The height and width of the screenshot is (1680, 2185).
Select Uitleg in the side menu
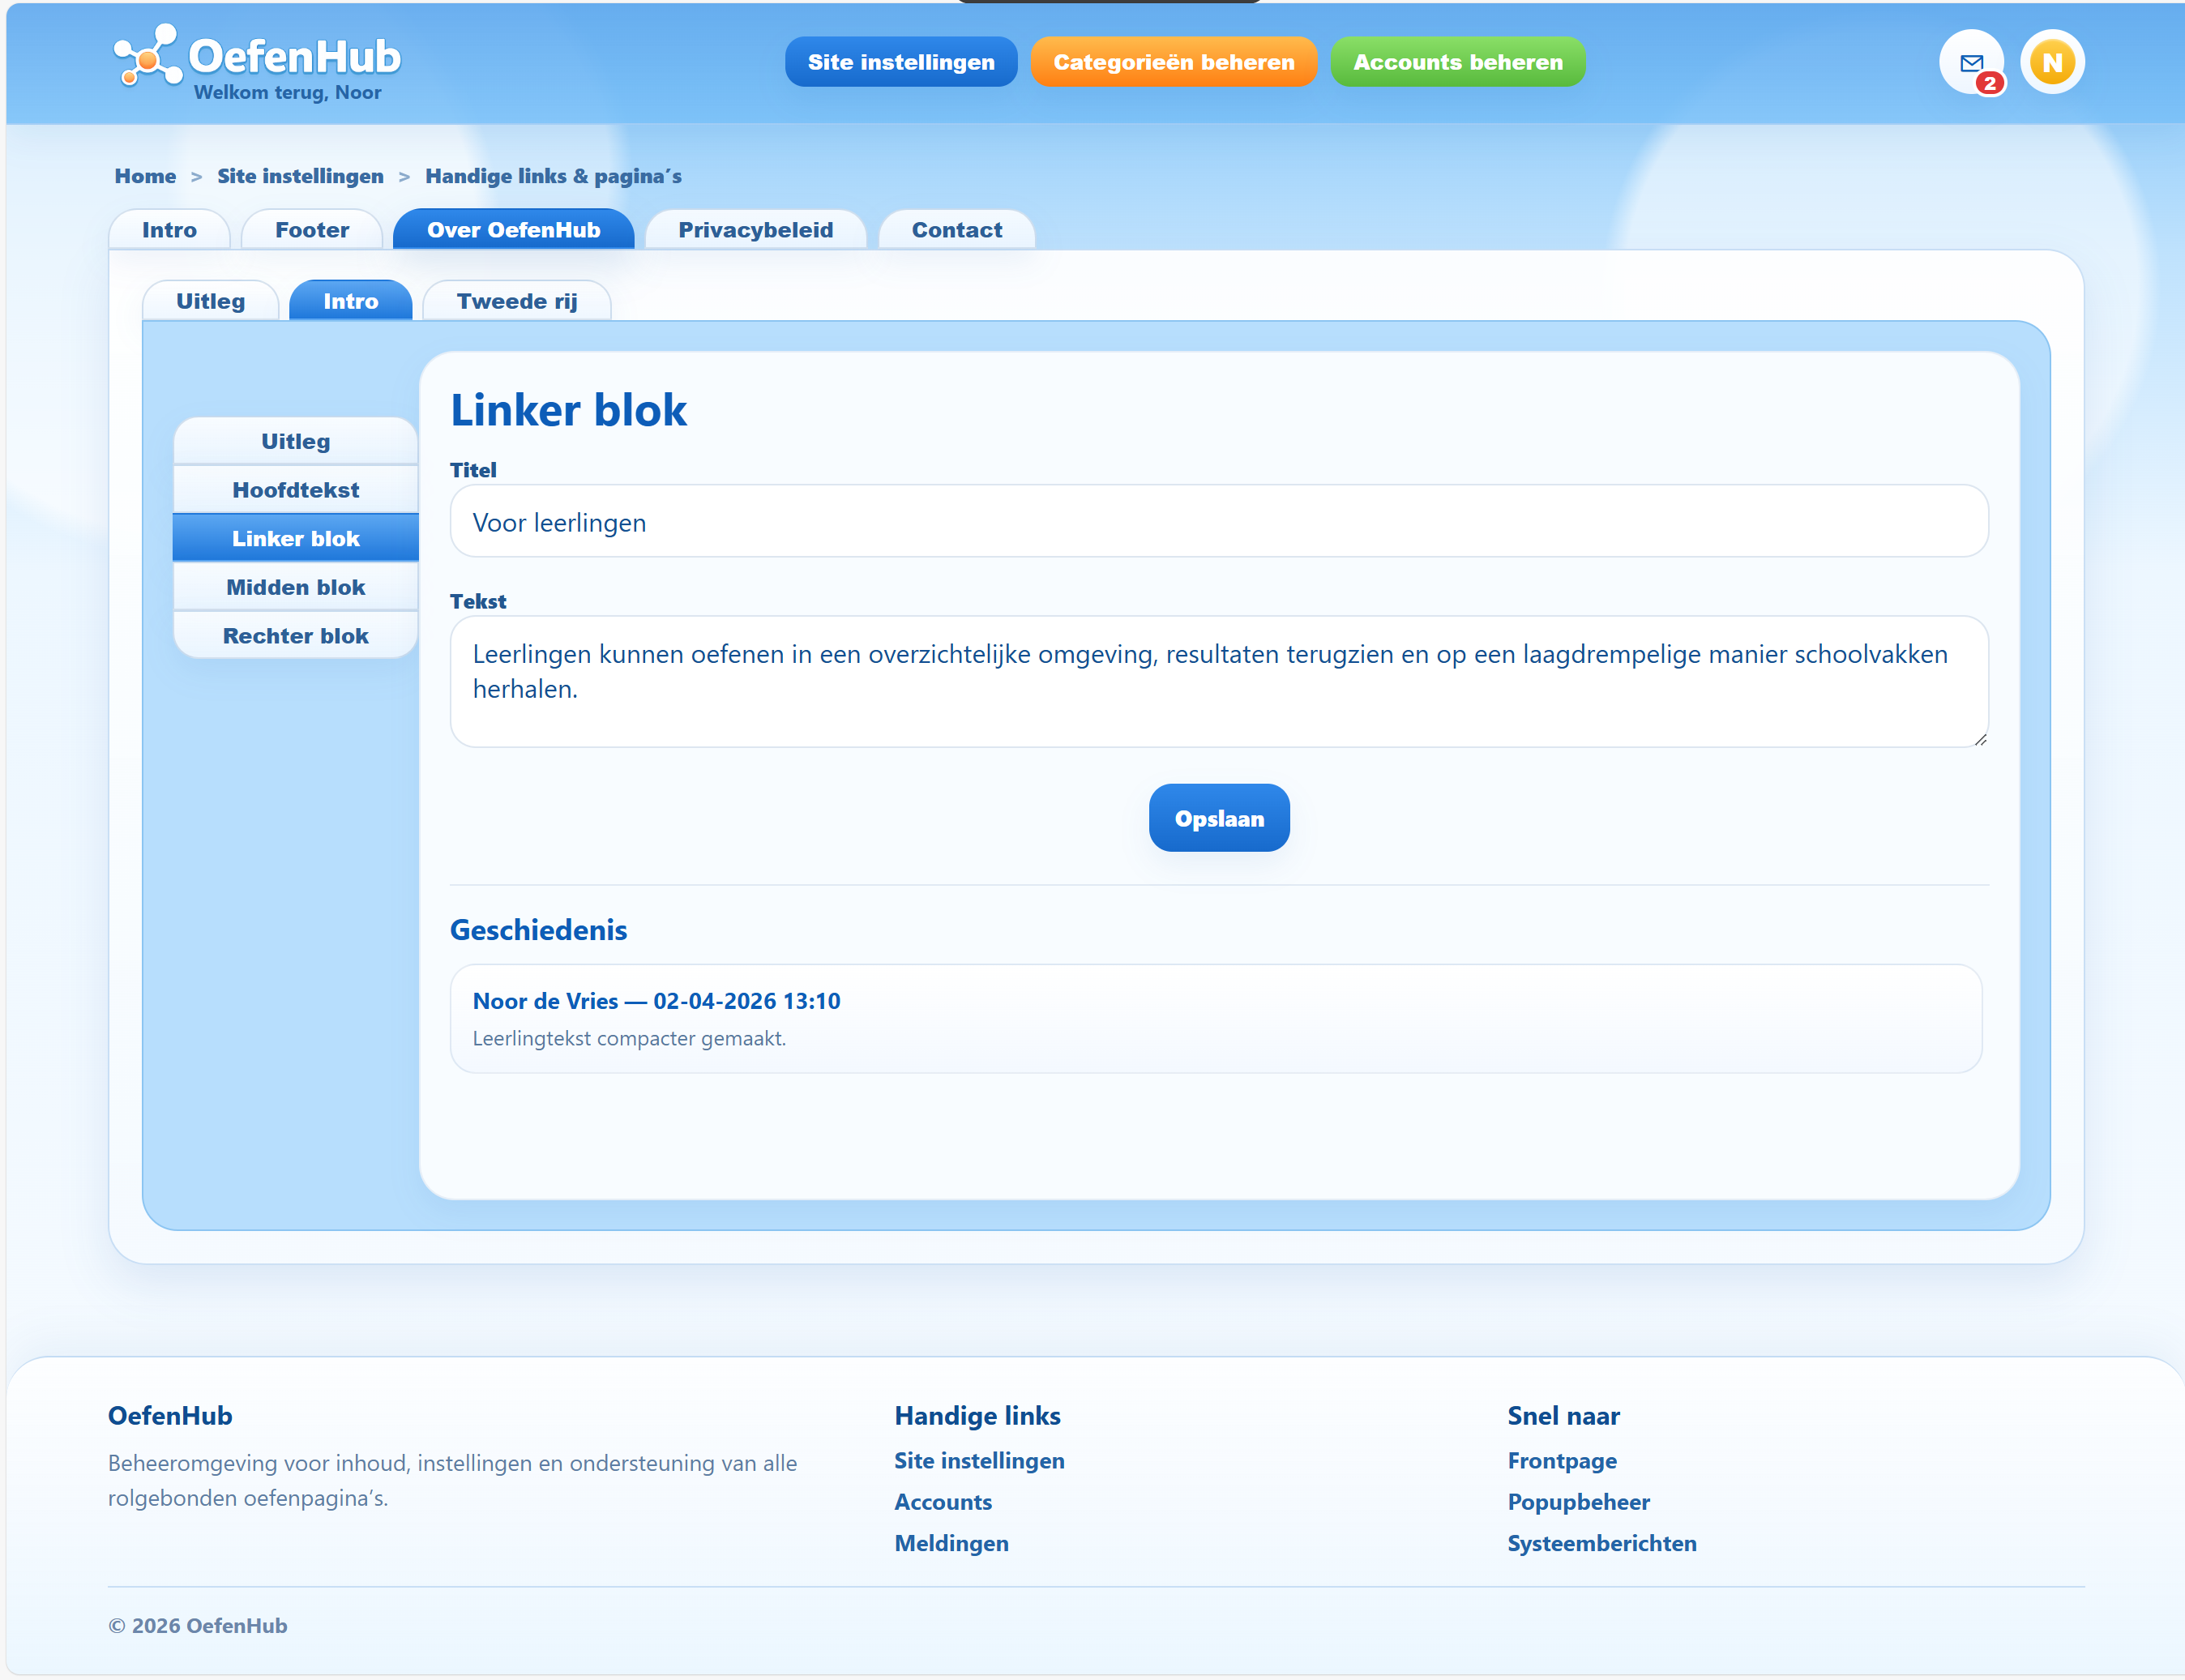point(295,441)
